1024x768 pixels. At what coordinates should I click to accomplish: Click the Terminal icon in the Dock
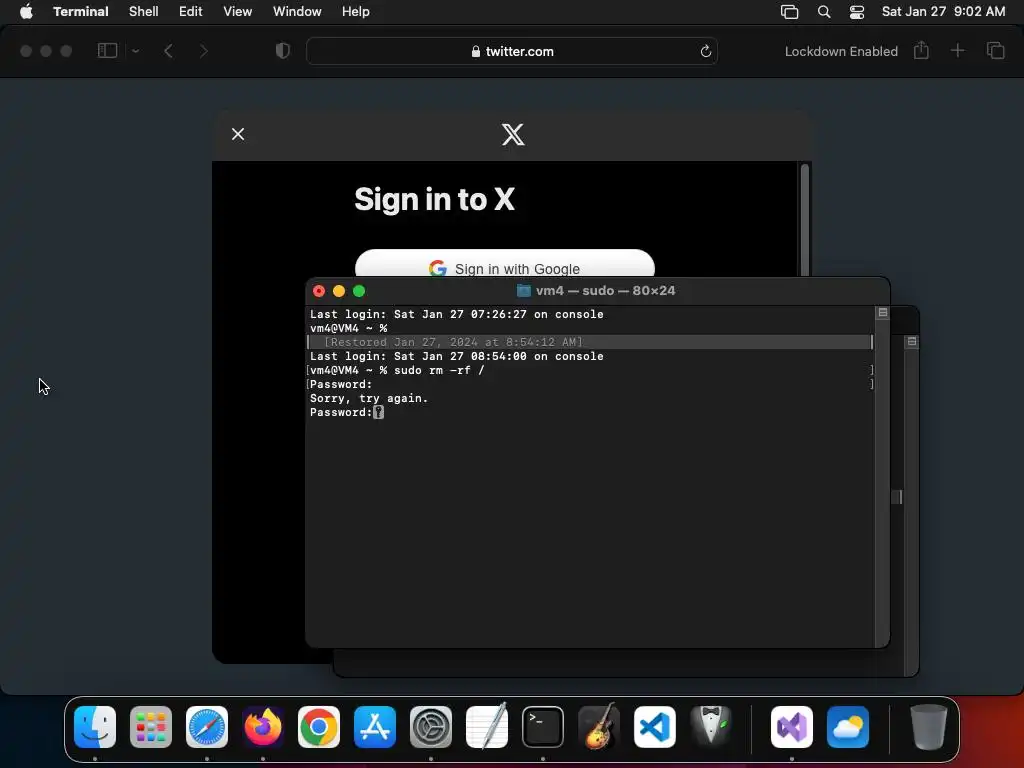[543, 727]
